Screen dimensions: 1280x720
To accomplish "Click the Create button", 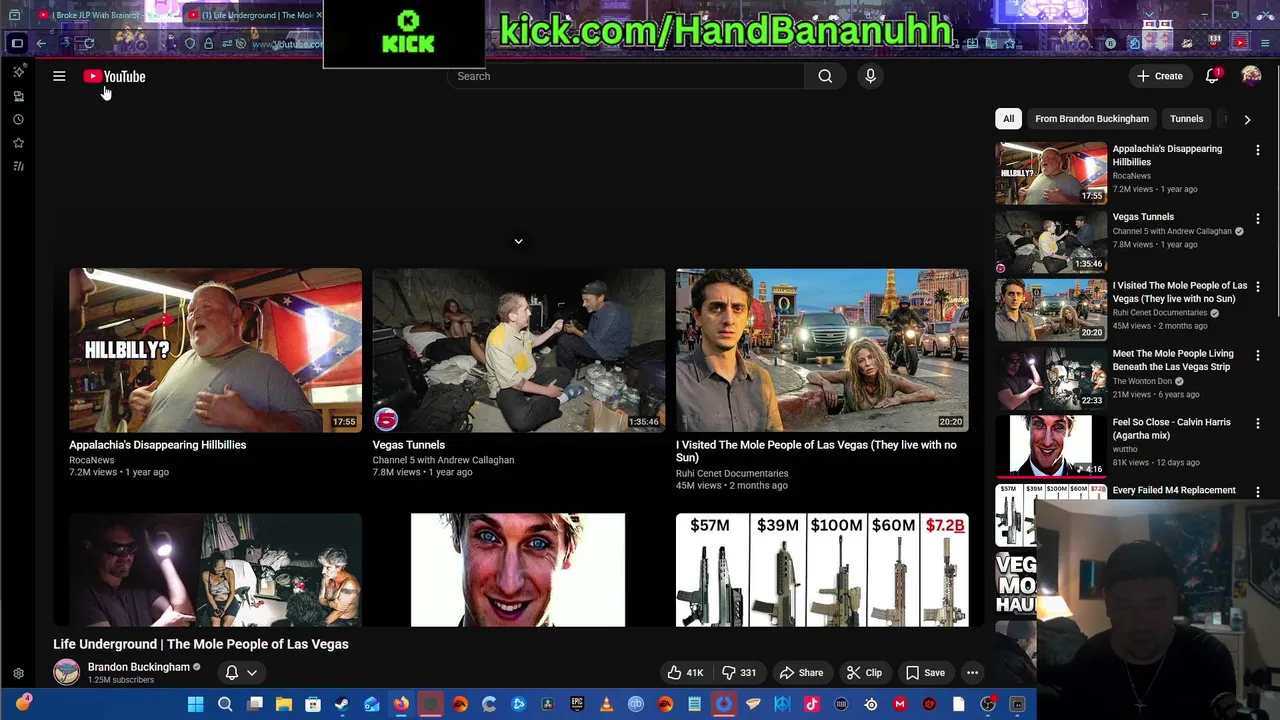I will (x=1159, y=76).
